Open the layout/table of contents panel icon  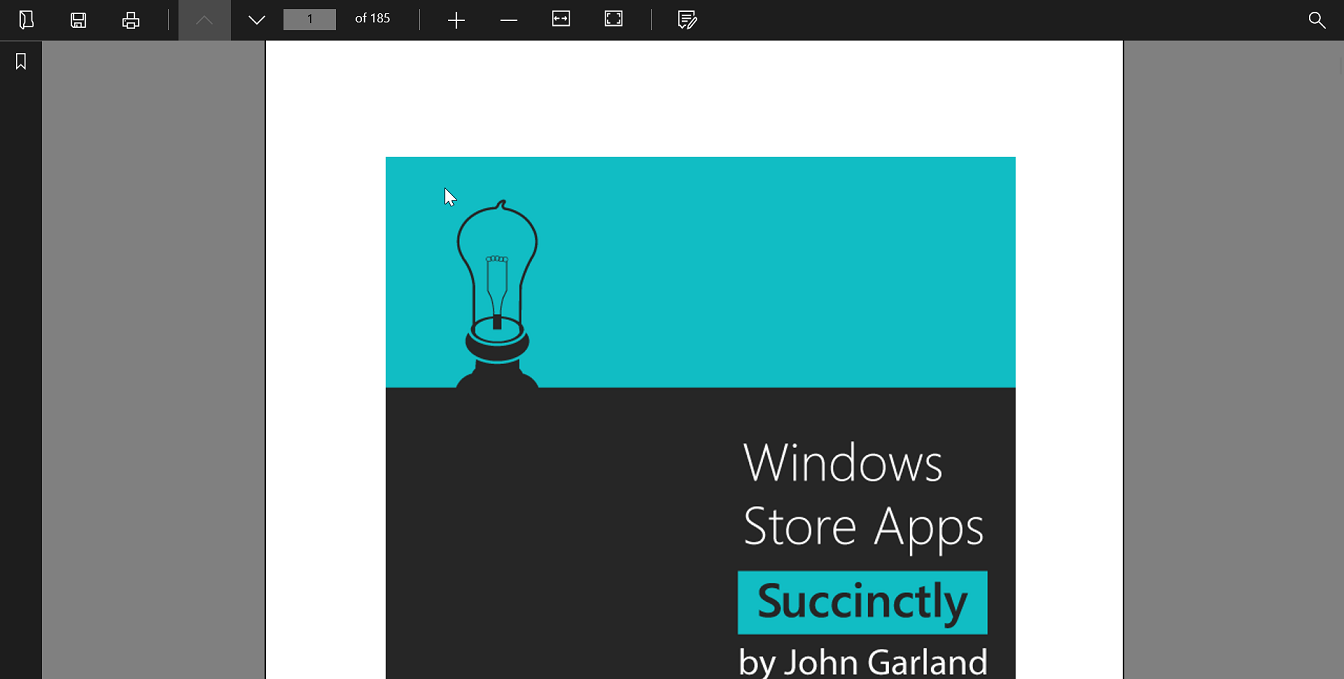[x=26, y=20]
